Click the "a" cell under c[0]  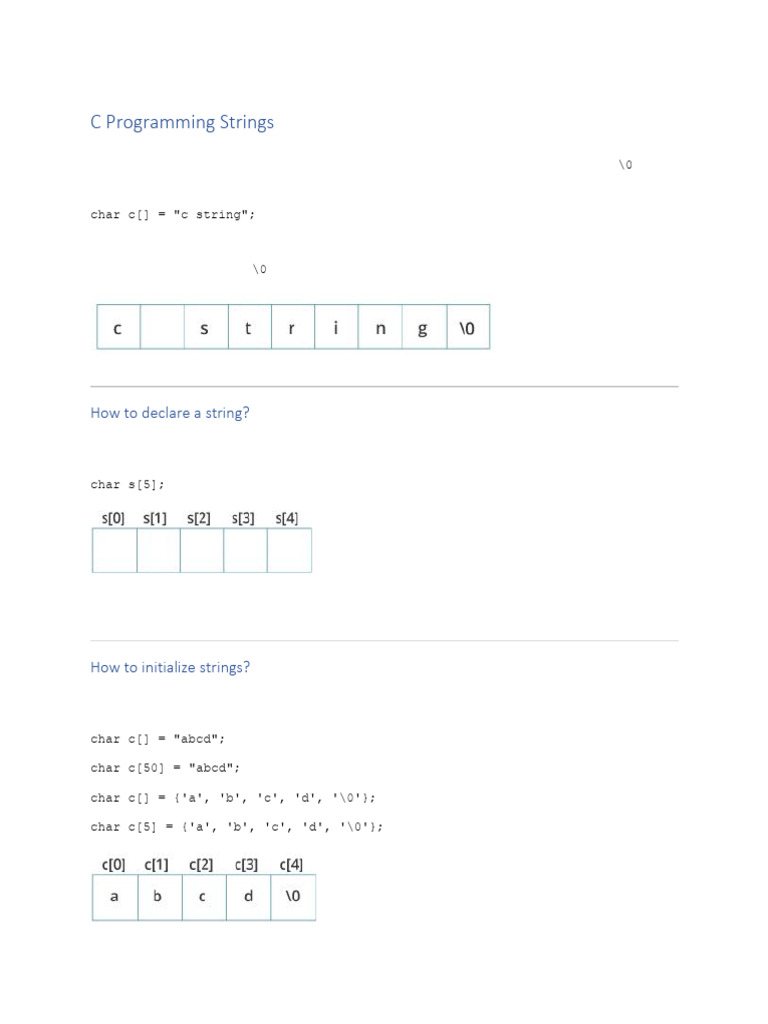click(x=114, y=897)
